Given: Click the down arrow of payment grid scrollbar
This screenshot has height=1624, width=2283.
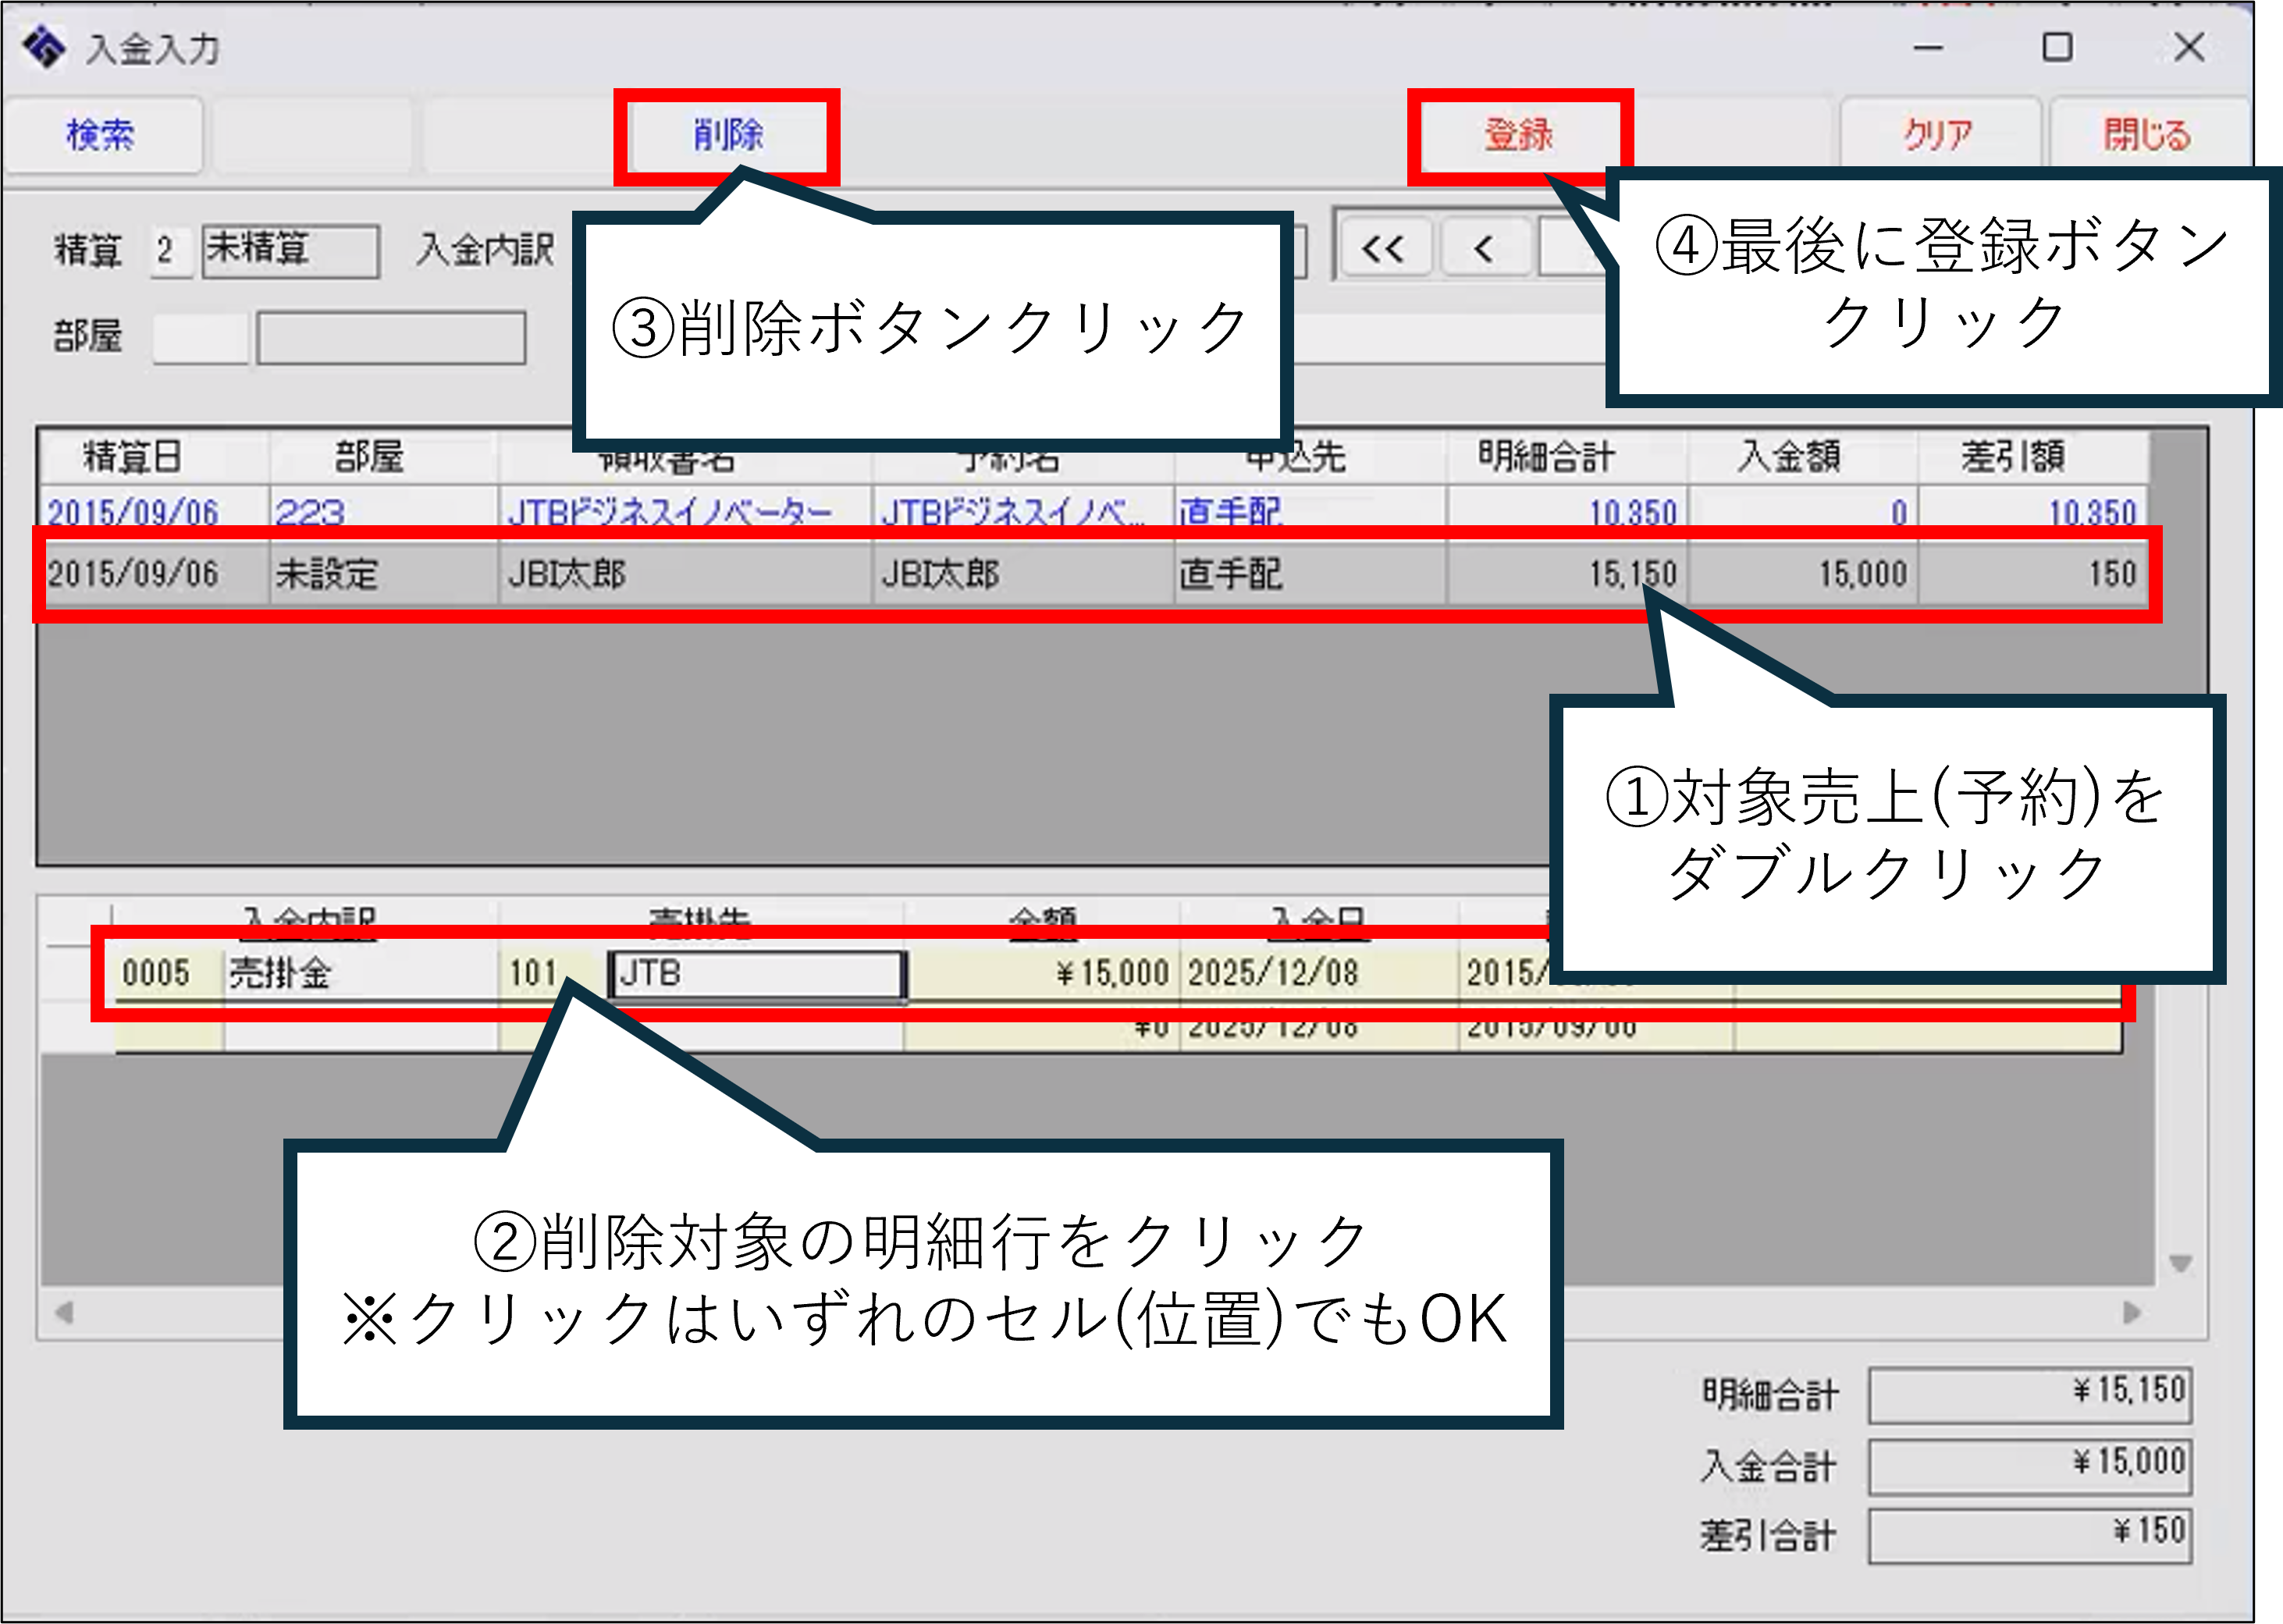Looking at the screenshot, I should 2180,1264.
